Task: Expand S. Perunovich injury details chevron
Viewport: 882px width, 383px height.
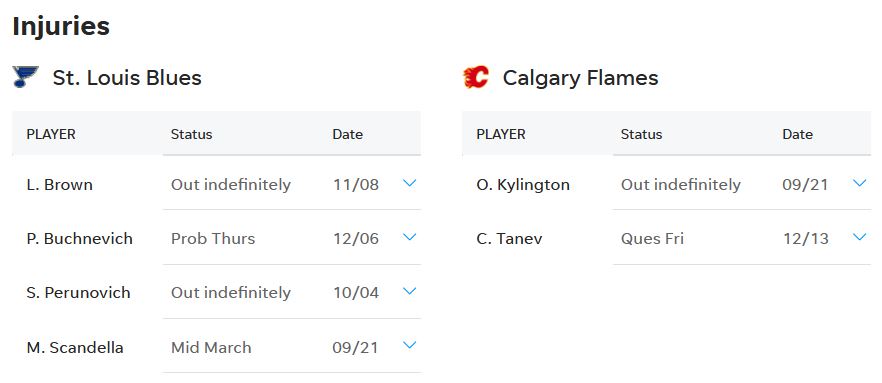Action: (410, 291)
